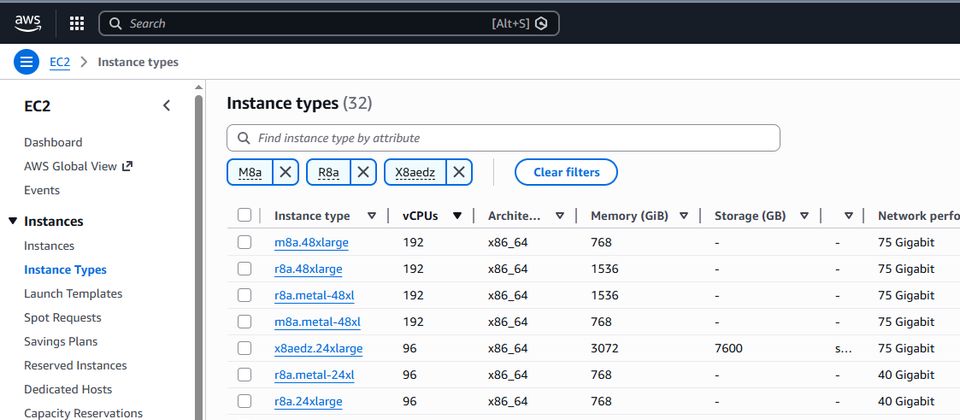
Task: Click the Clear filters button
Action: pos(566,172)
